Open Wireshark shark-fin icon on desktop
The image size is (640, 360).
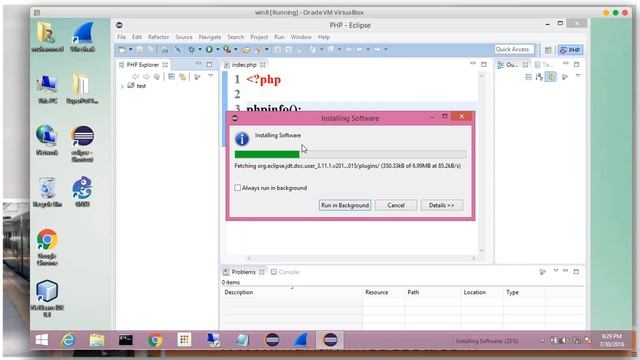tap(82, 37)
